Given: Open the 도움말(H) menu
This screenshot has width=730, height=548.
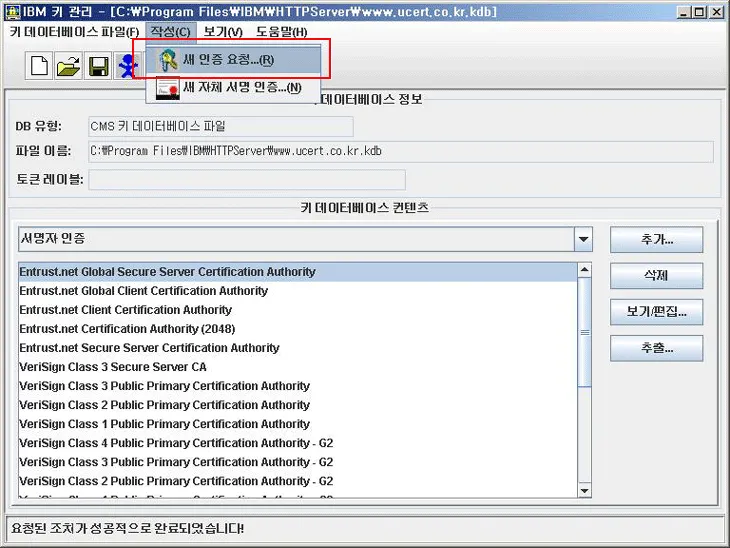Looking at the screenshot, I should click(281, 32).
